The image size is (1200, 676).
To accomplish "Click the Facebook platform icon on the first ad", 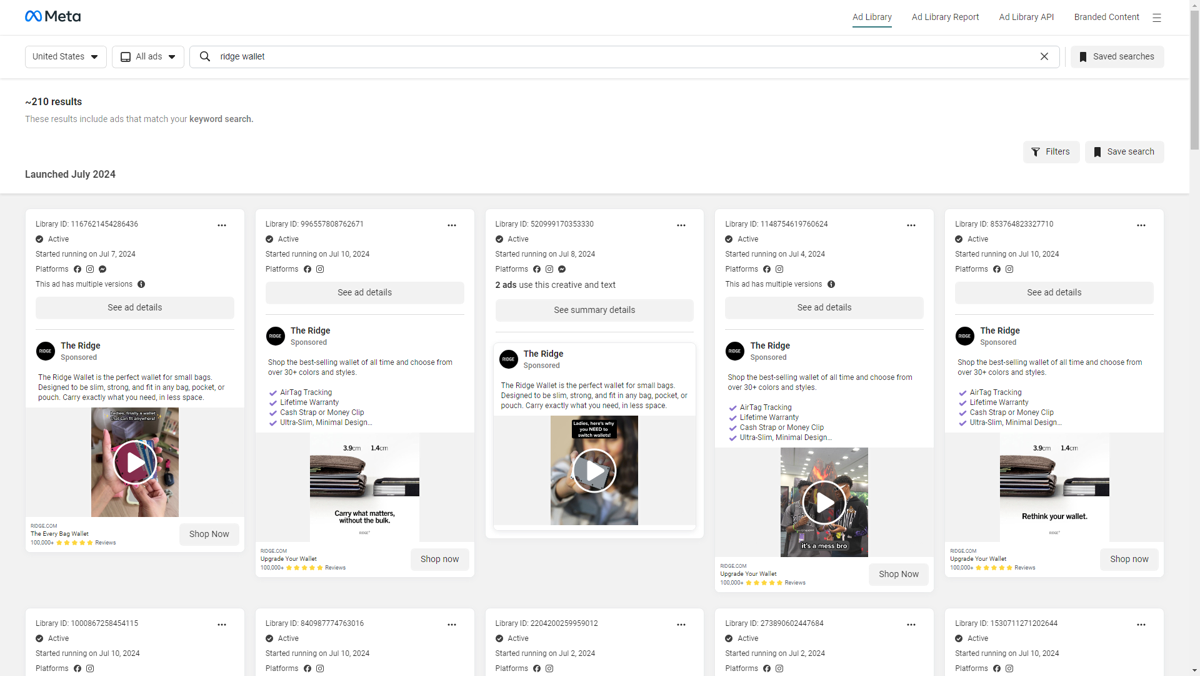I will (x=77, y=269).
